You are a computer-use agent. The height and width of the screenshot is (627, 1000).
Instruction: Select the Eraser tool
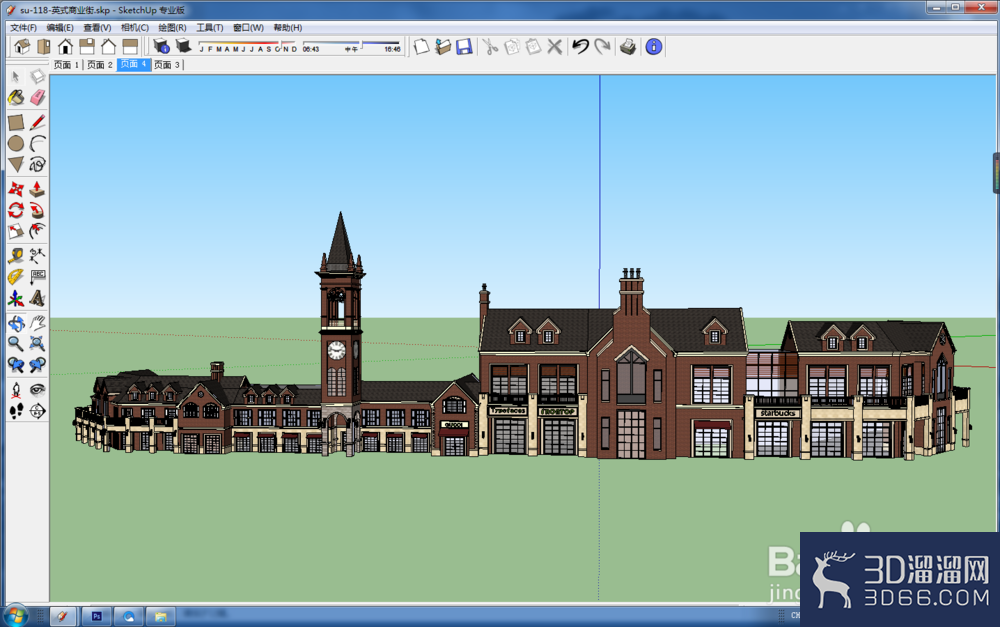tap(38, 98)
